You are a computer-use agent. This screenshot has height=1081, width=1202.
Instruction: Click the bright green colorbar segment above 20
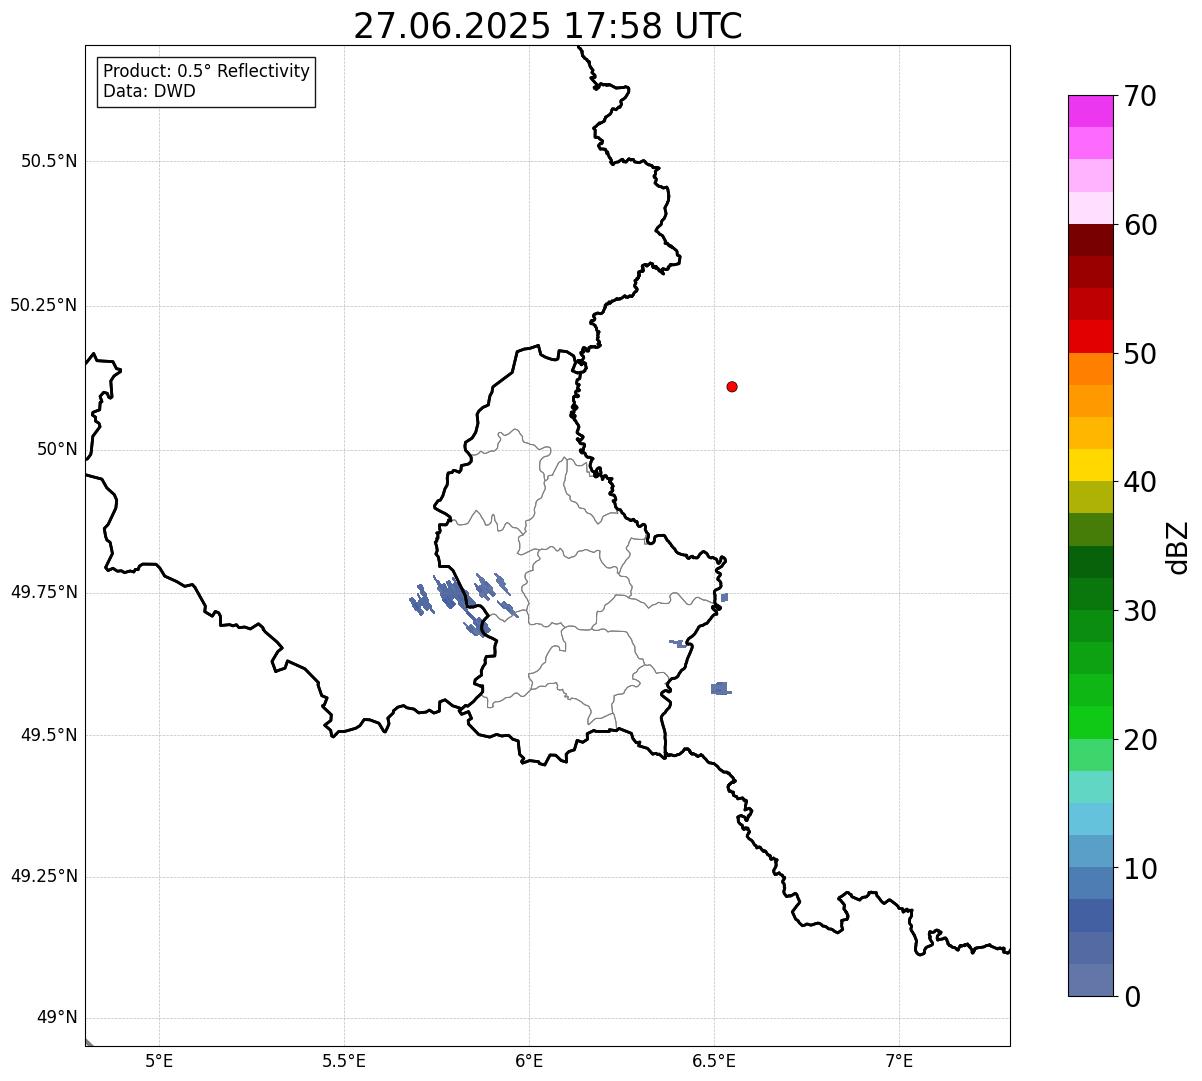pyautogui.click(x=1091, y=722)
